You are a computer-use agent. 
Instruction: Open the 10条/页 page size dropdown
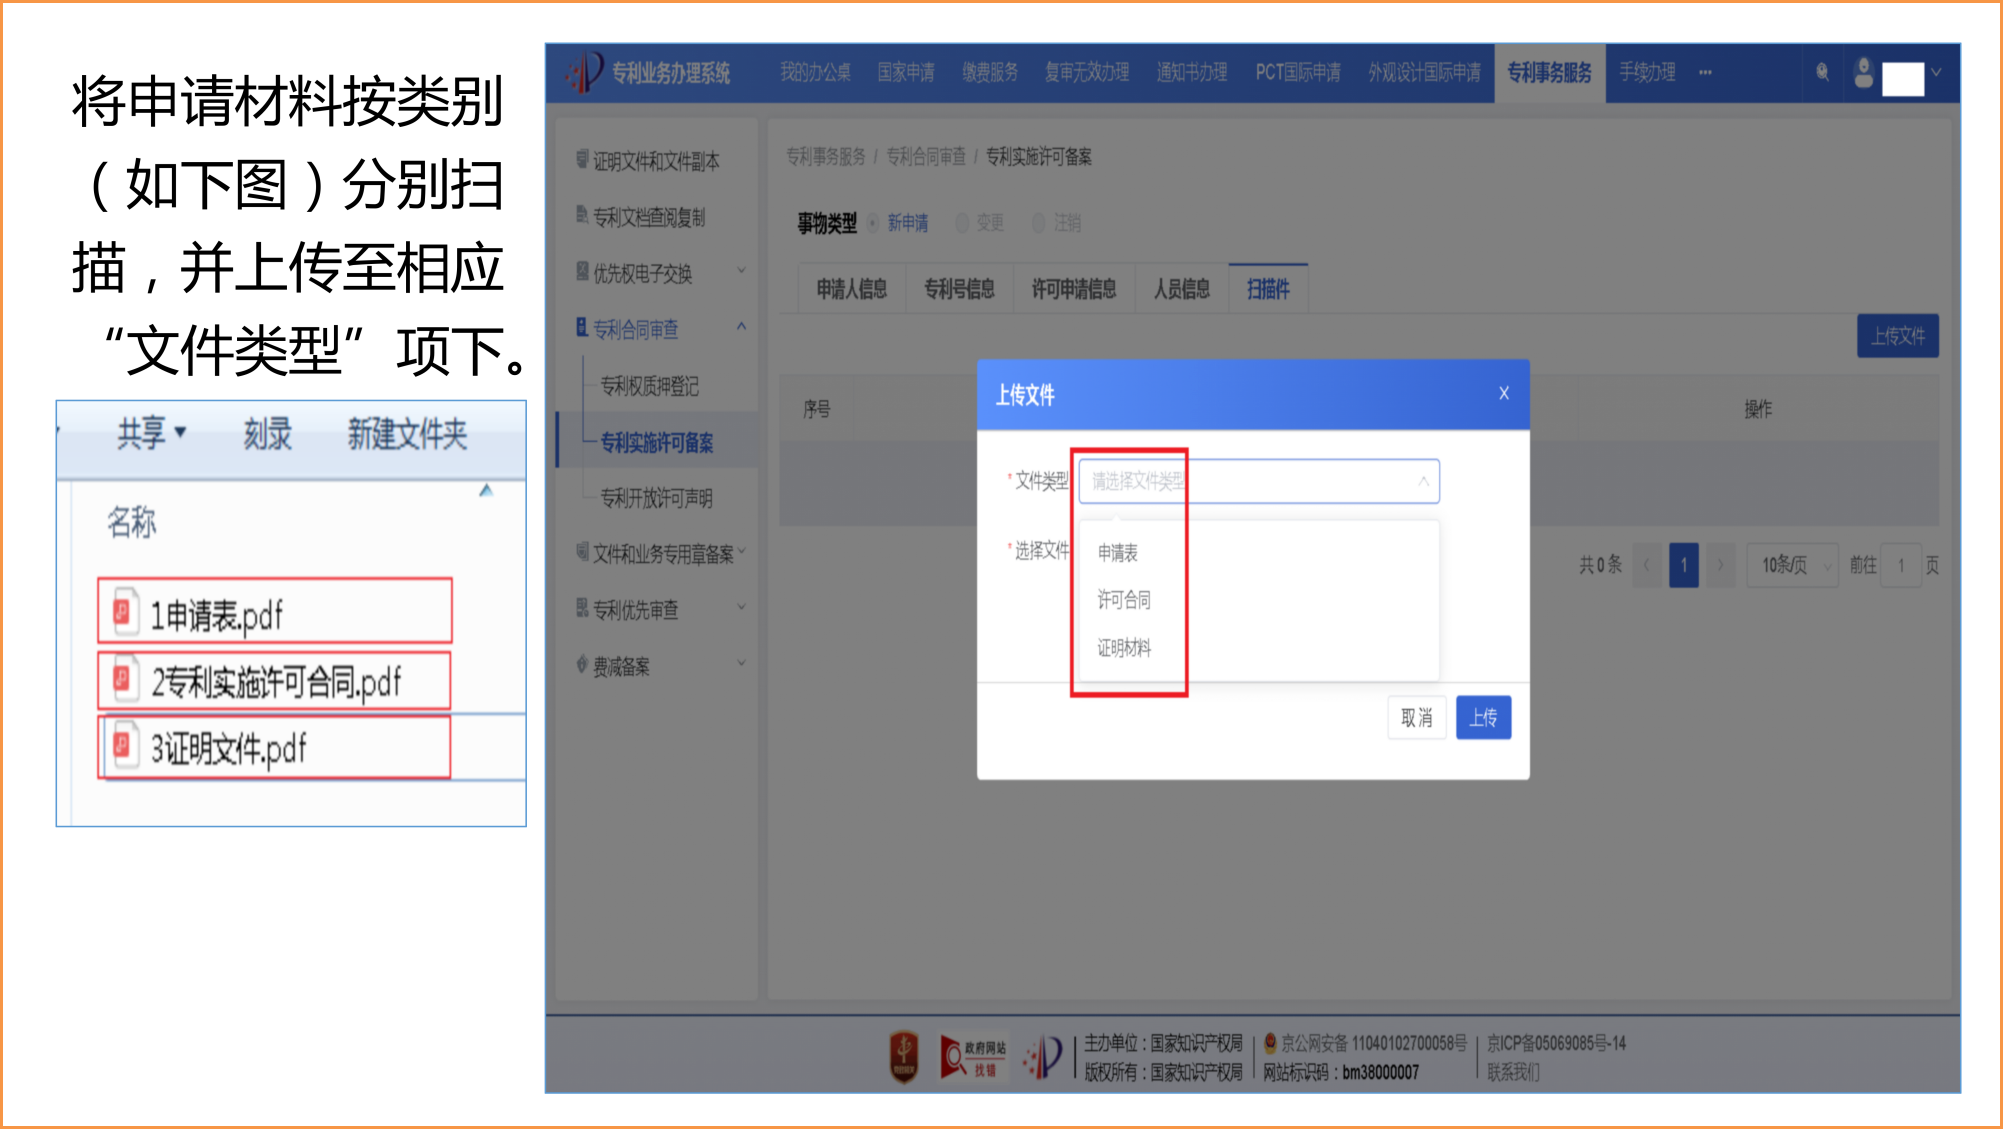[x=1792, y=565]
